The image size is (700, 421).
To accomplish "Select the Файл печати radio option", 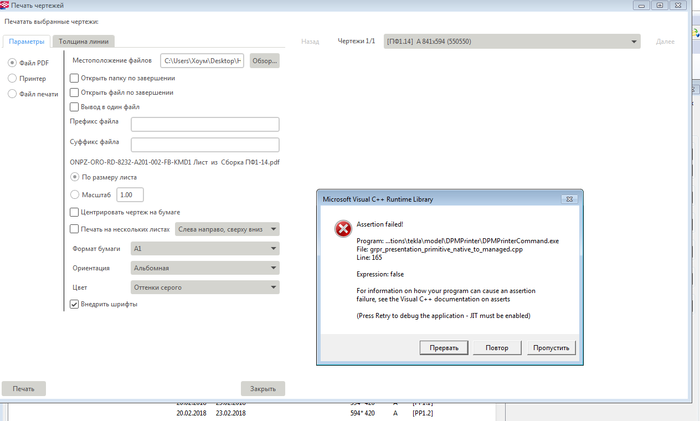I will 12,94.
